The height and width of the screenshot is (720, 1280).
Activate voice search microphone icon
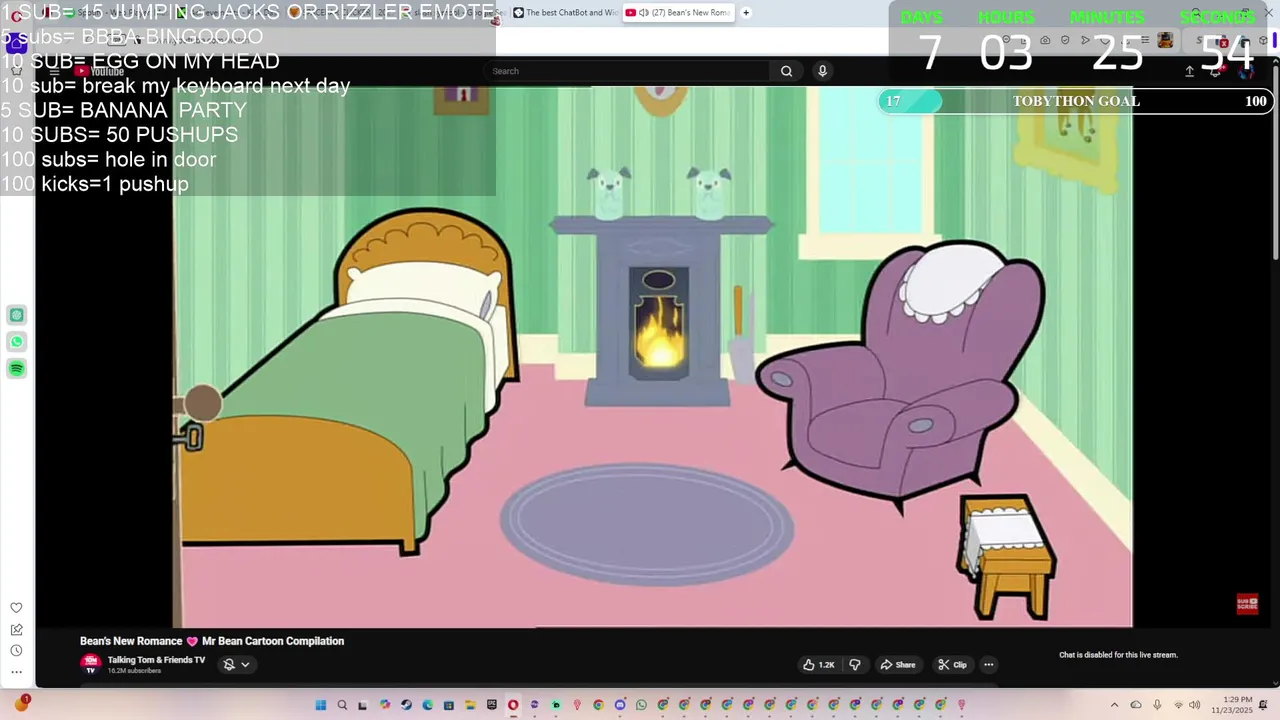pyautogui.click(x=822, y=71)
